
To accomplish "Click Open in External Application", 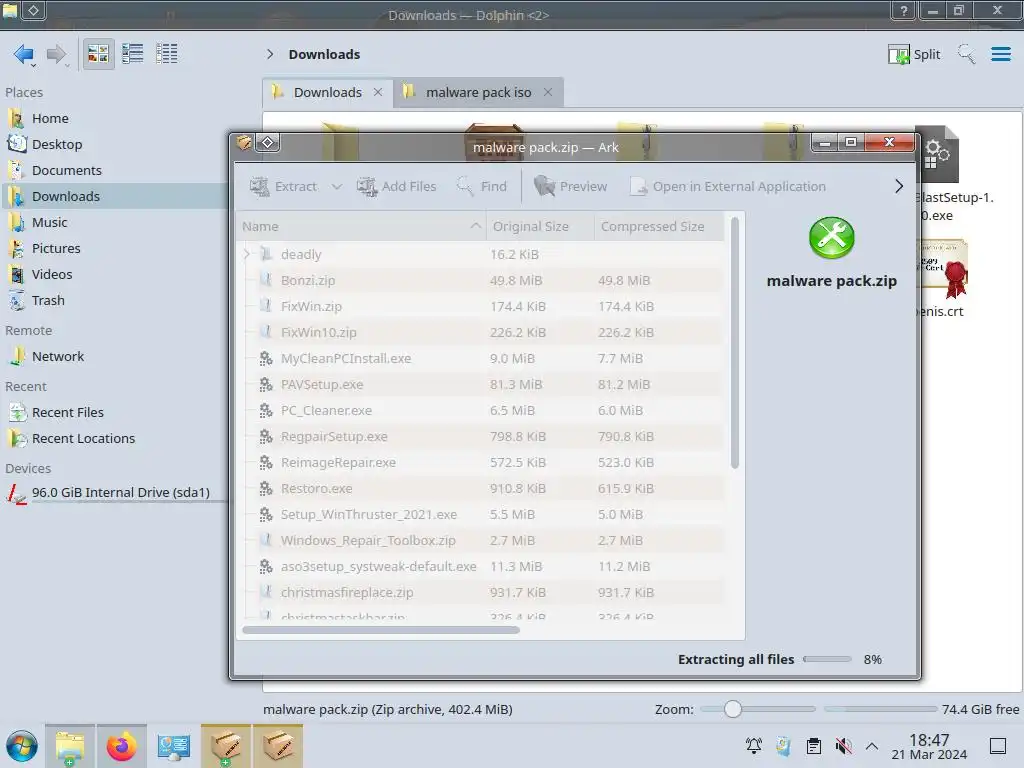I will click(728, 187).
